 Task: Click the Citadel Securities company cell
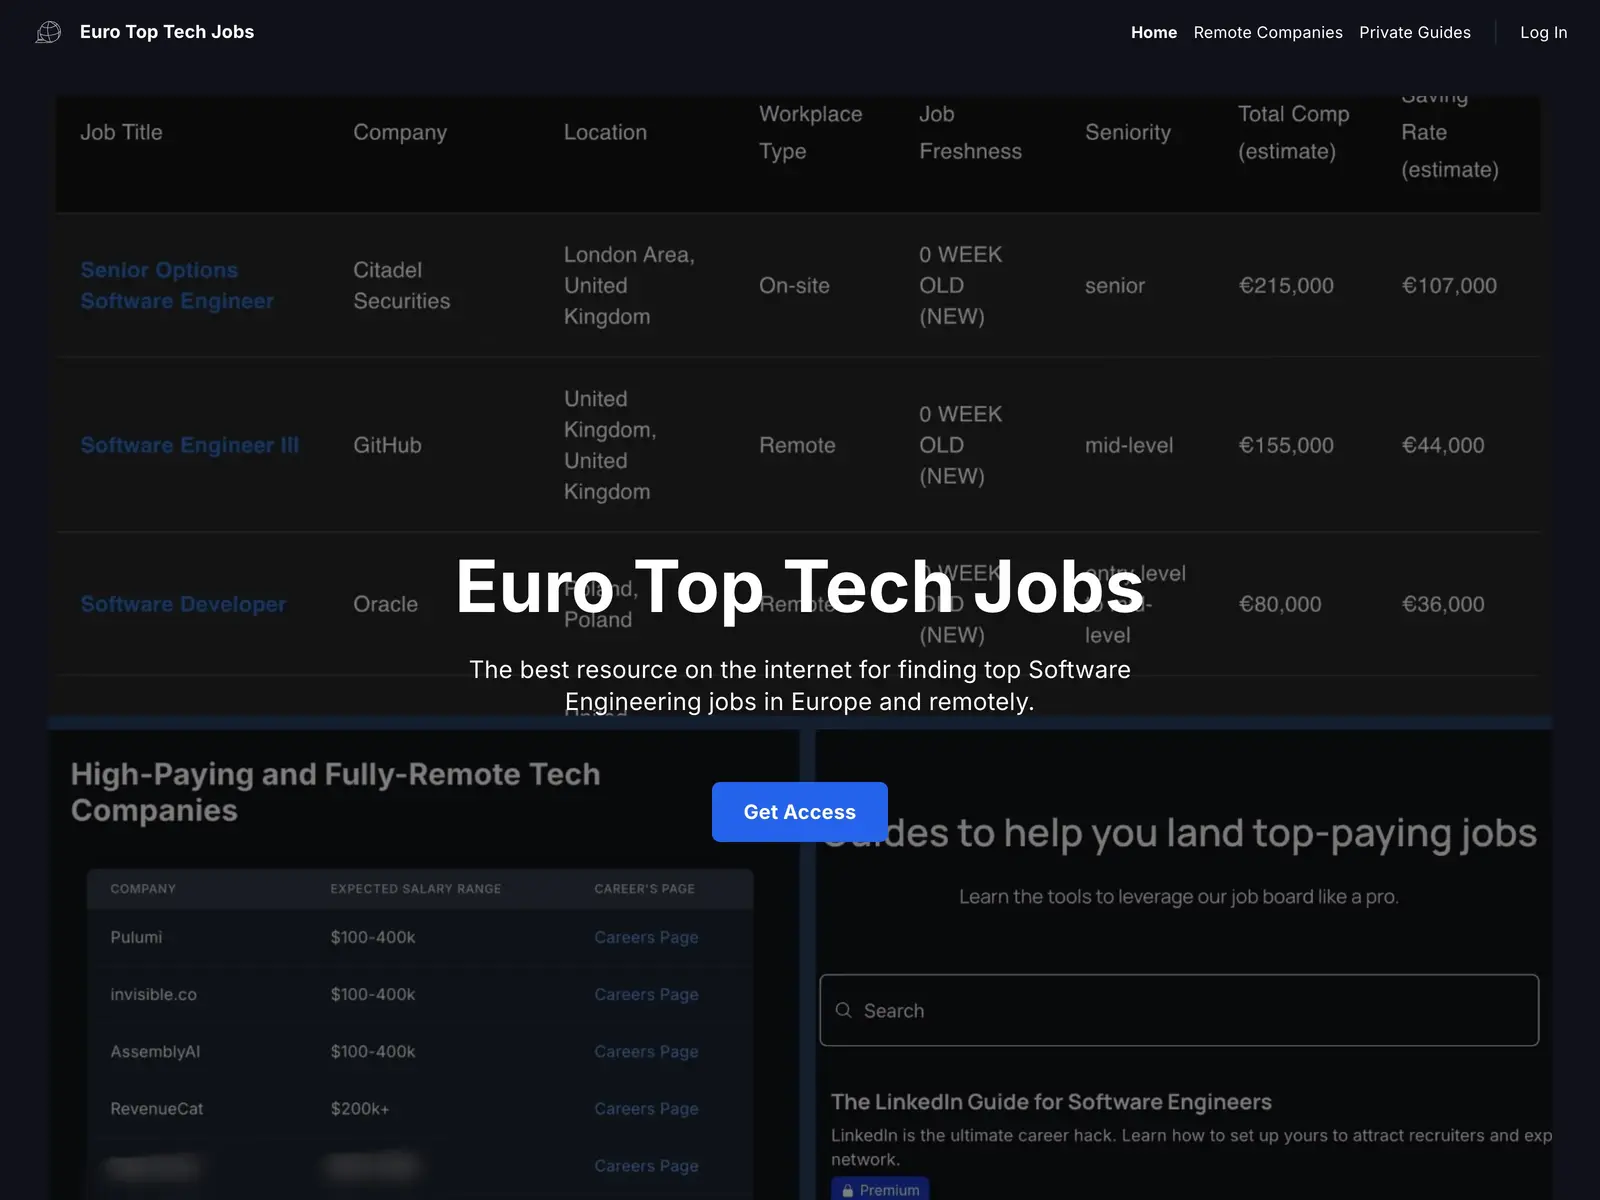[x=401, y=285]
